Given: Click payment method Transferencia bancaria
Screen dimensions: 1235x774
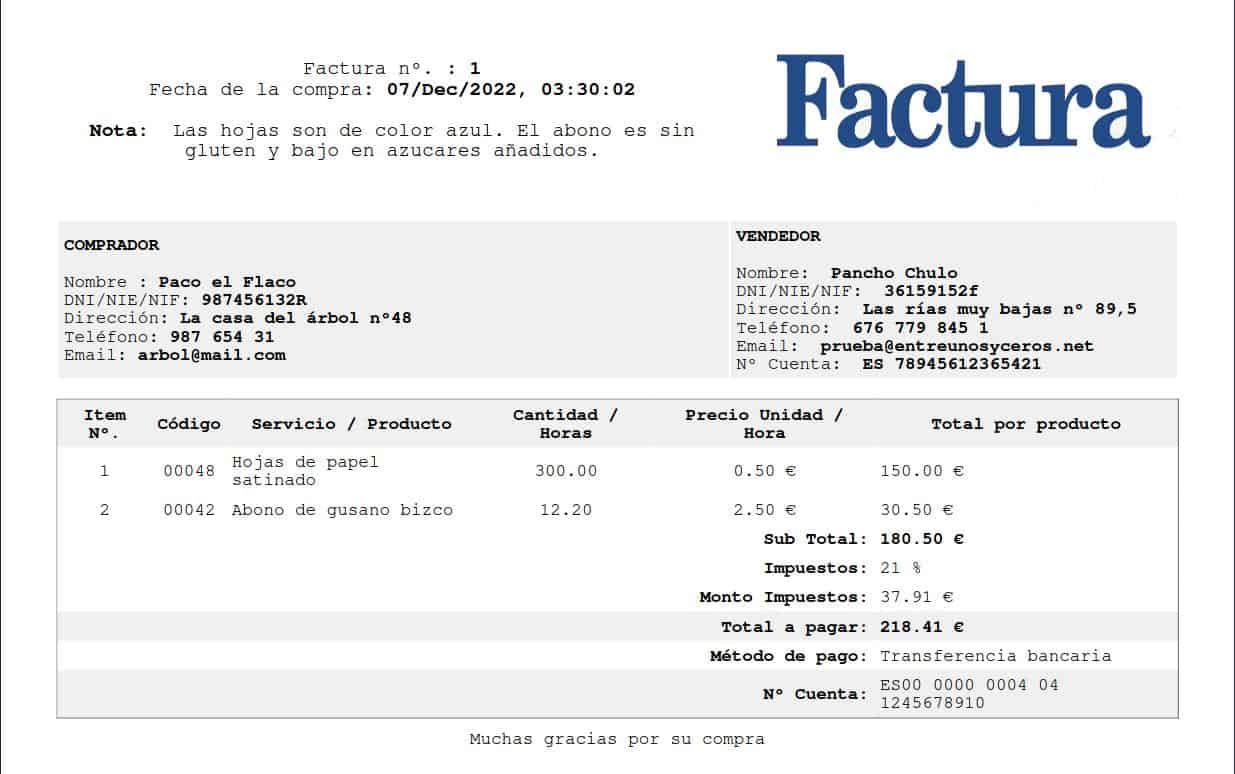Looking at the screenshot, I should point(994,656).
